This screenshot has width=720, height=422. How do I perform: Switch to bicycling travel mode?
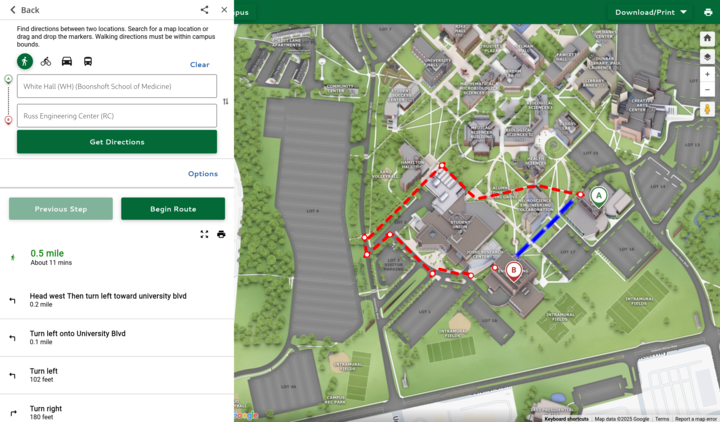(x=46, y=61)
